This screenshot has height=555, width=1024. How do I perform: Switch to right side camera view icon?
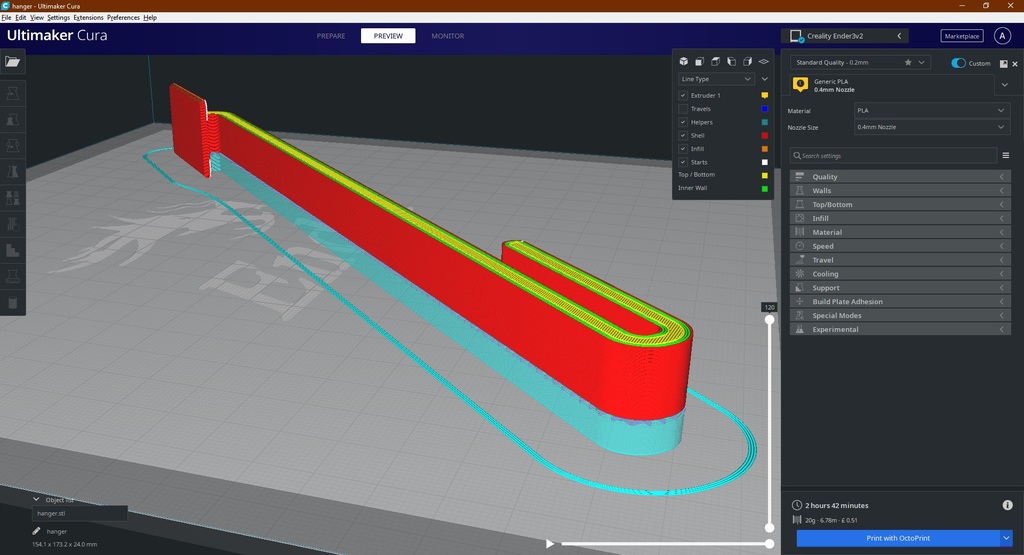[x=747, y=61]
